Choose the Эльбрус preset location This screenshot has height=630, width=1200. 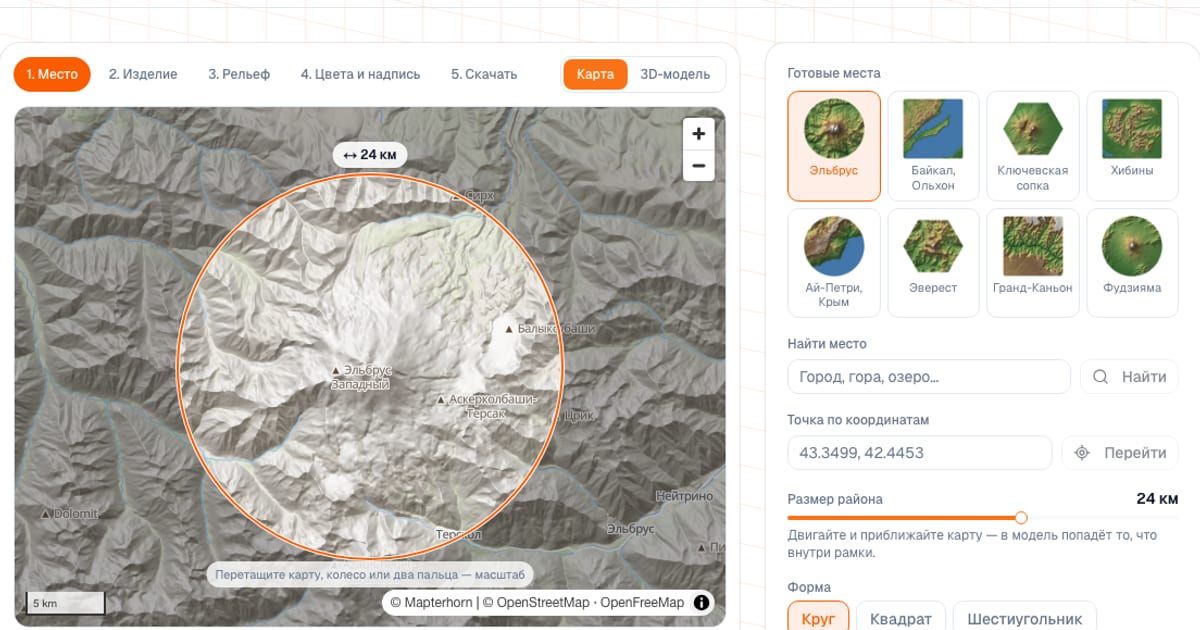[x=834, y=146]
